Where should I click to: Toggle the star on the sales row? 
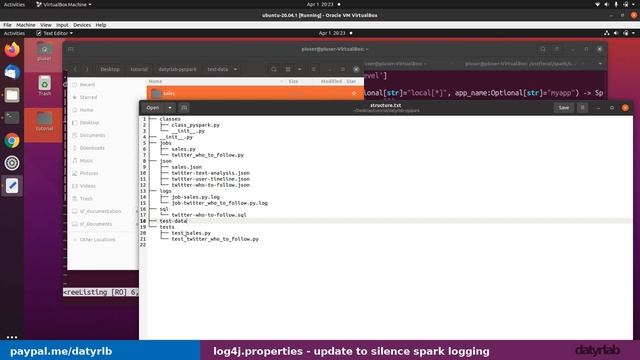pos(353,93)
